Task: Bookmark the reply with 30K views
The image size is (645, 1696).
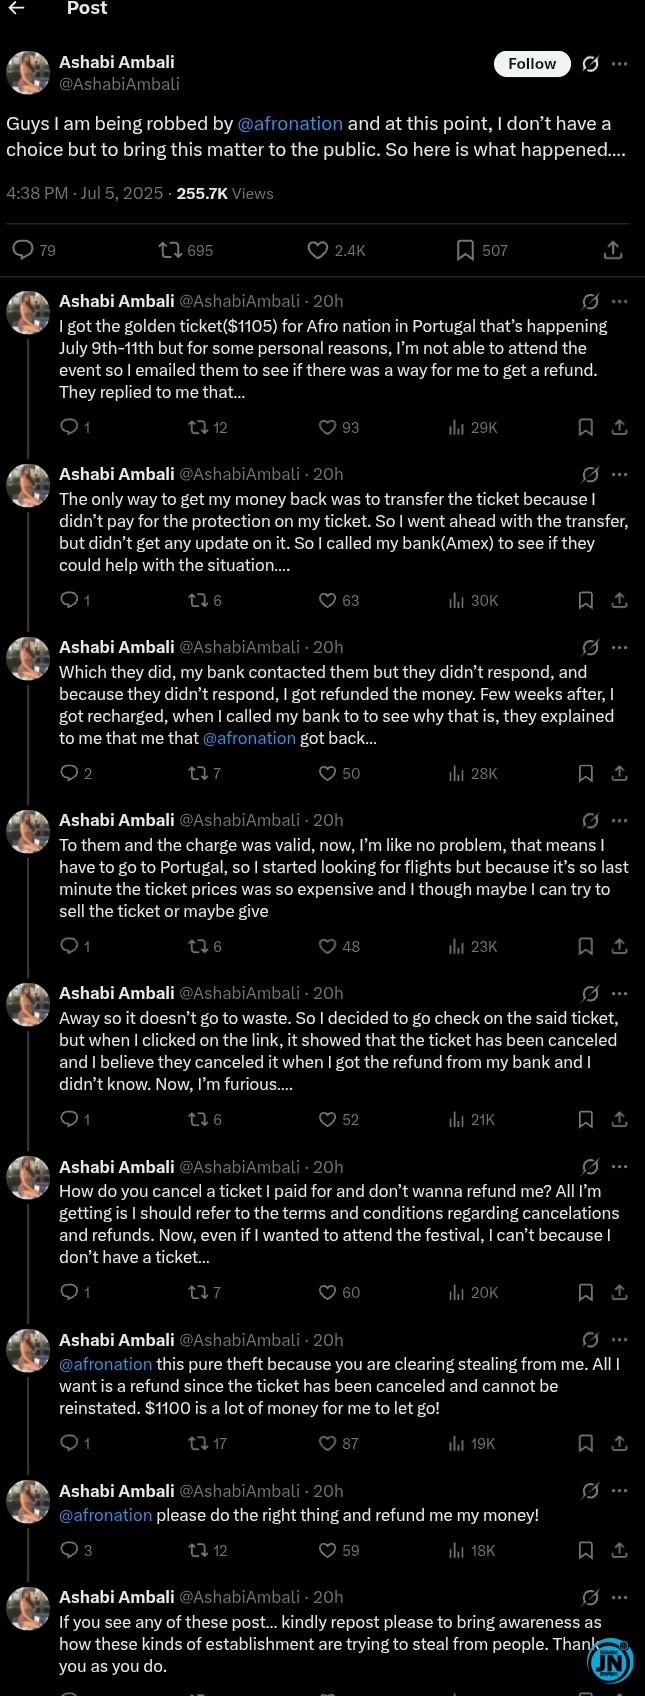Action: coord(586,600)
